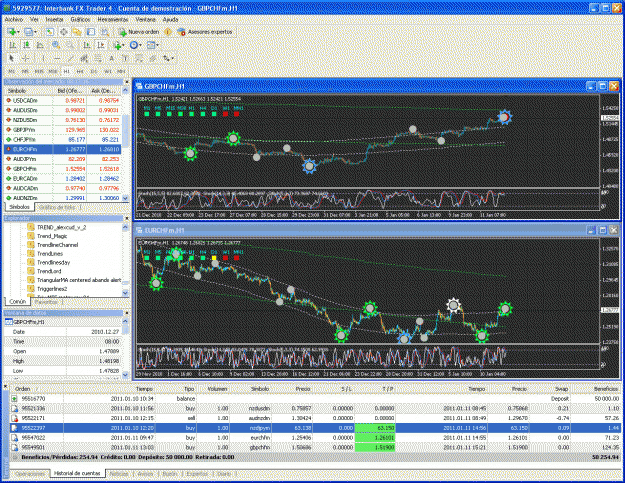This screenshot has height=483, width=625.
Task: Open the Noticias tab in the terminal
Action: (119, 474)
